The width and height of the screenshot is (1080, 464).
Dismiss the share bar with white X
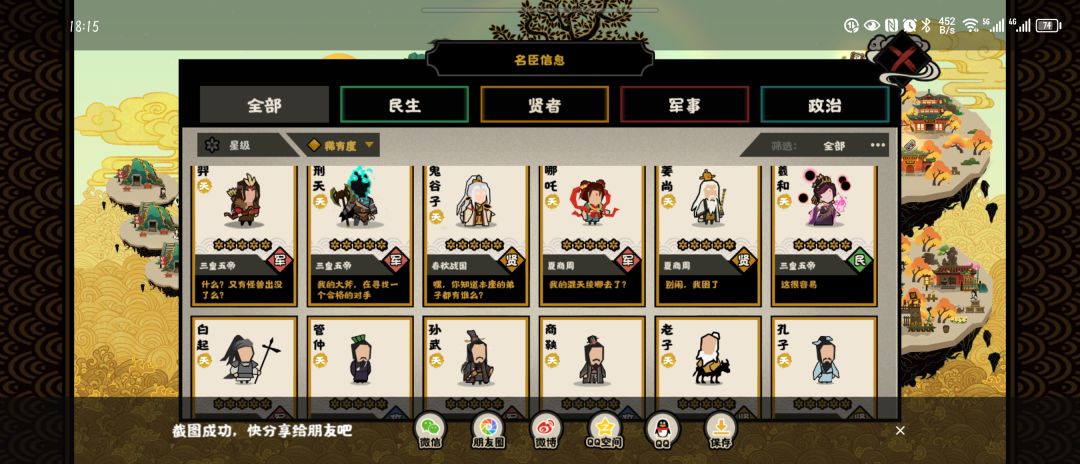click(x=900, y=430)
